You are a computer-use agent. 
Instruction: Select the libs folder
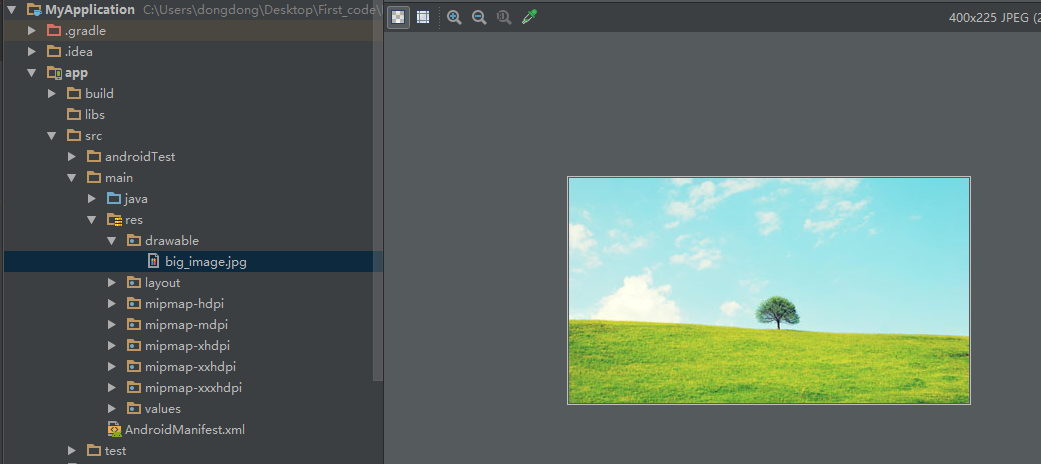(x=95, y=115)
